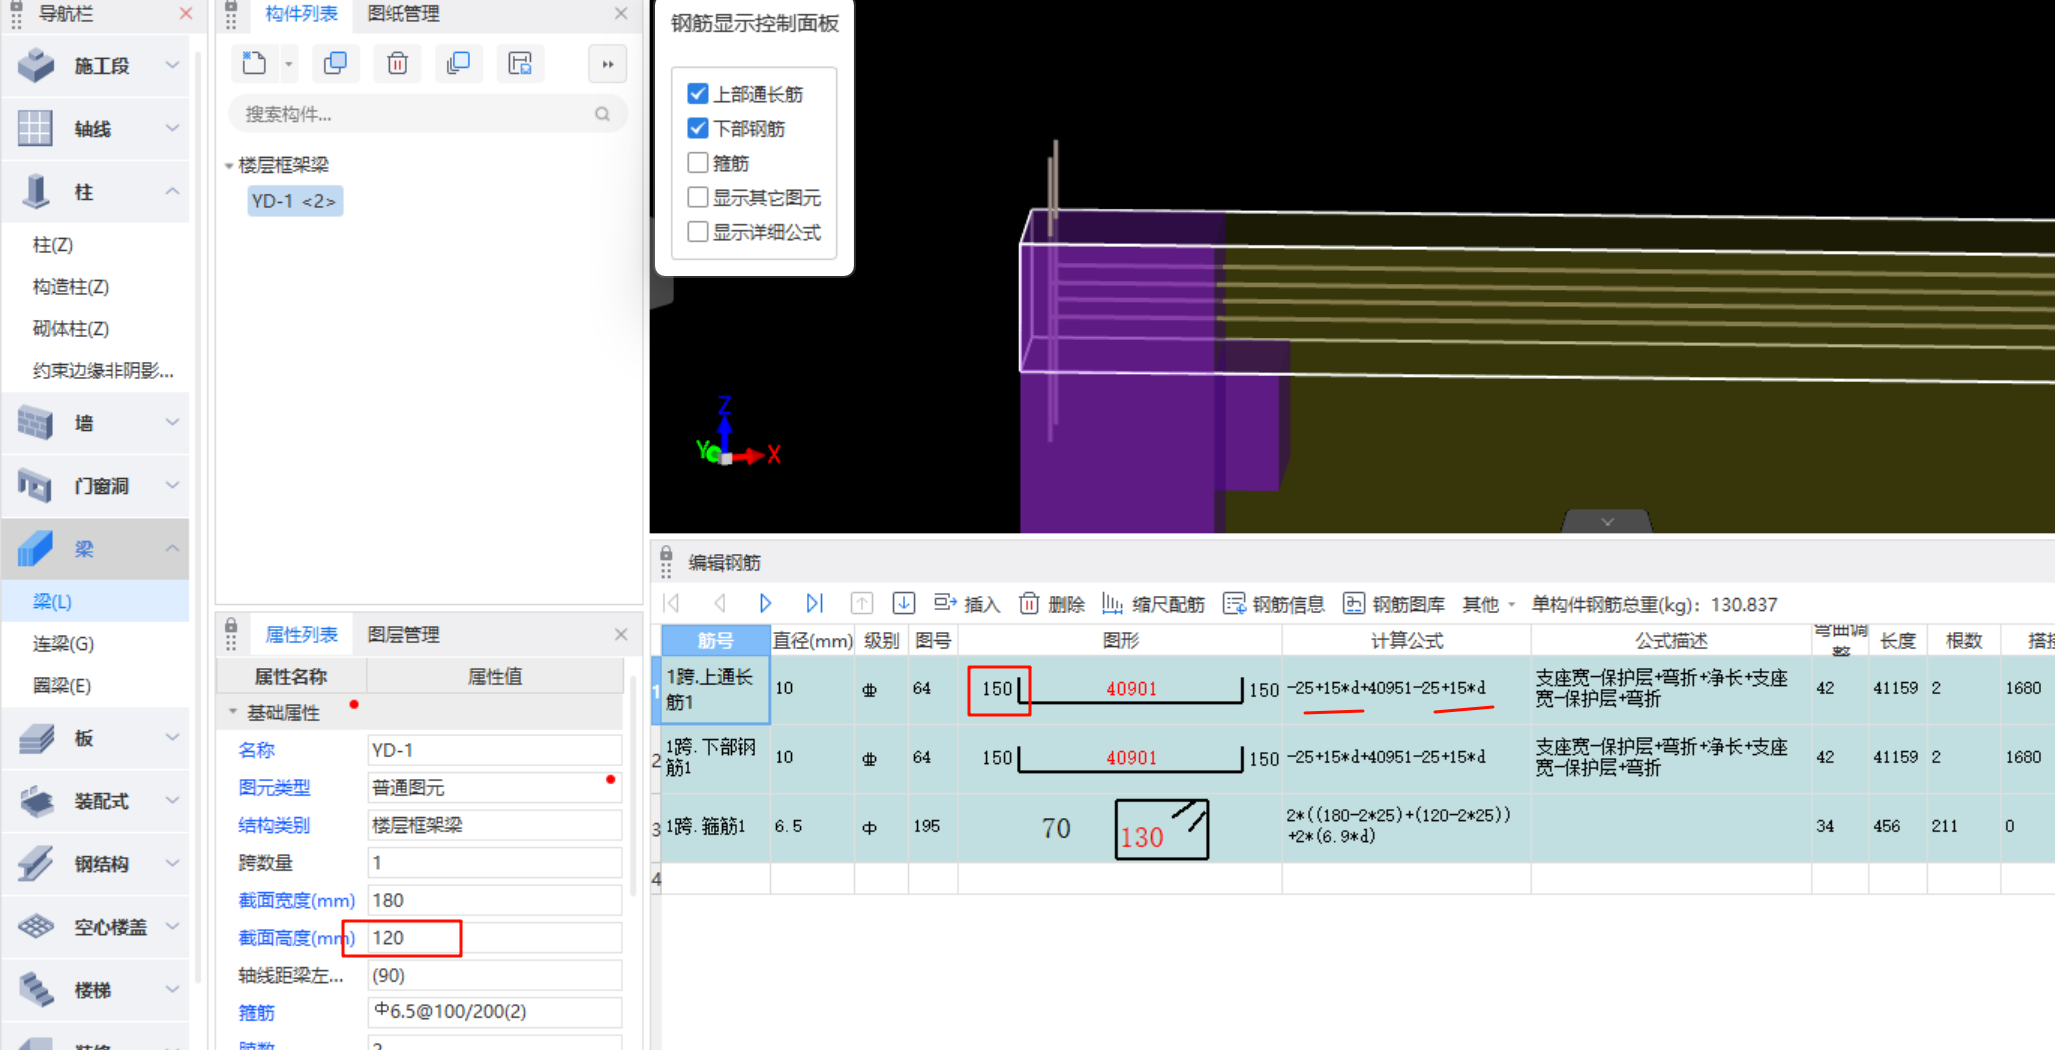The width and height of the screenshot is (2055, 1050).
Task: Toggle the 上部通长筋 checkbox
Action: [x=698, y=94]
